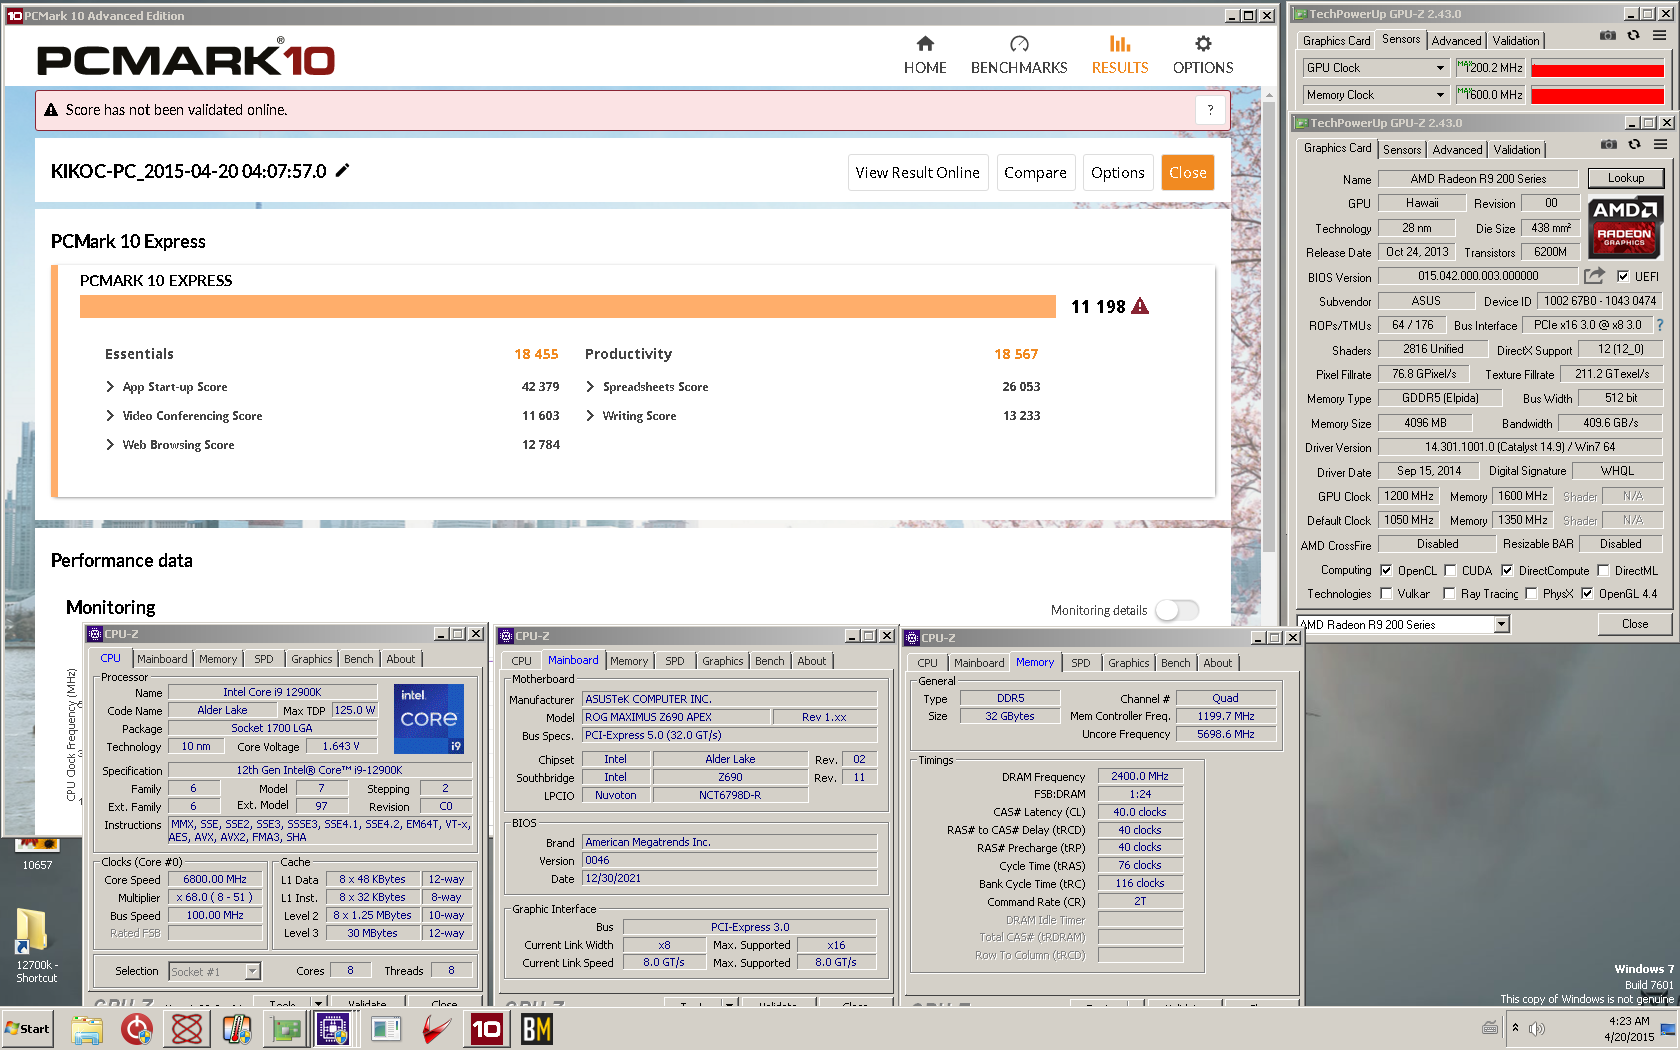Viewport: 1680px width, 1050px height.
Task: Click the CPU-Z chip taskbar icon
Action: coord(333,1029)
